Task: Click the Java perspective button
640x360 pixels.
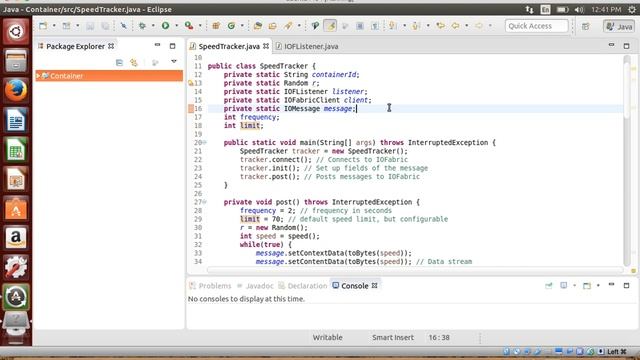Action: tap(619, 26)
